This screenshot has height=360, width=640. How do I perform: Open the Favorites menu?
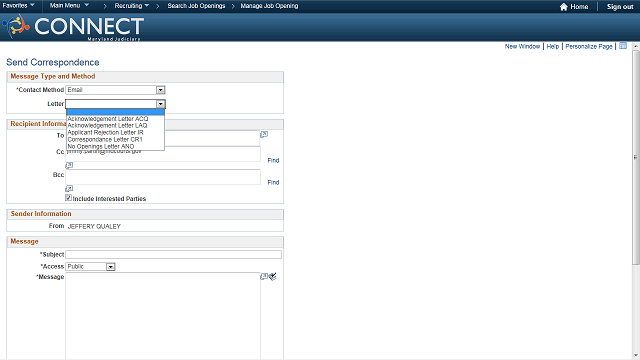tap(18, 6)
